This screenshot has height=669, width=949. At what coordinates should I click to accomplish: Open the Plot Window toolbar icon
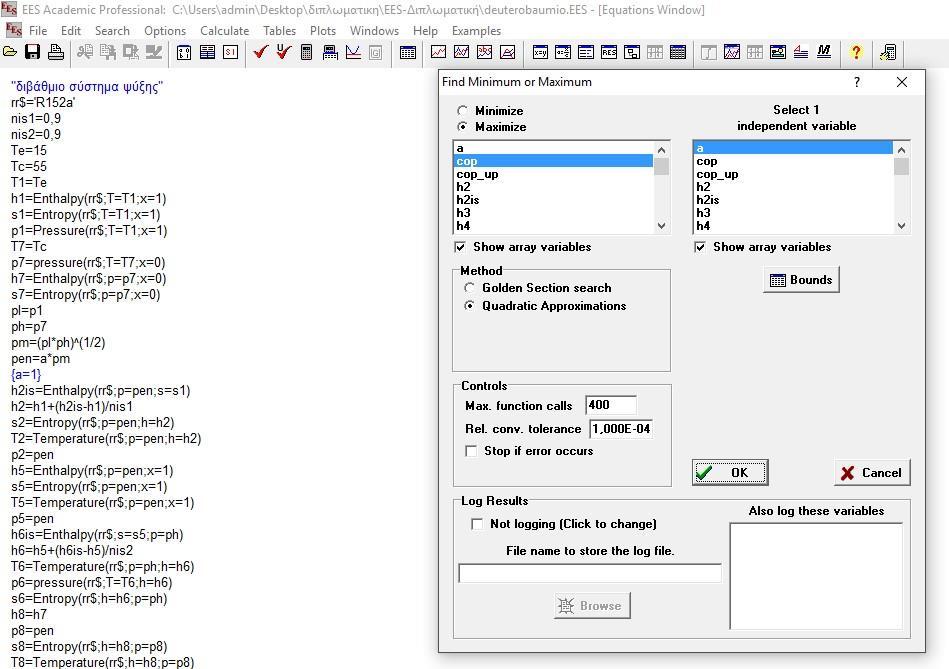[x=732, y=53]
